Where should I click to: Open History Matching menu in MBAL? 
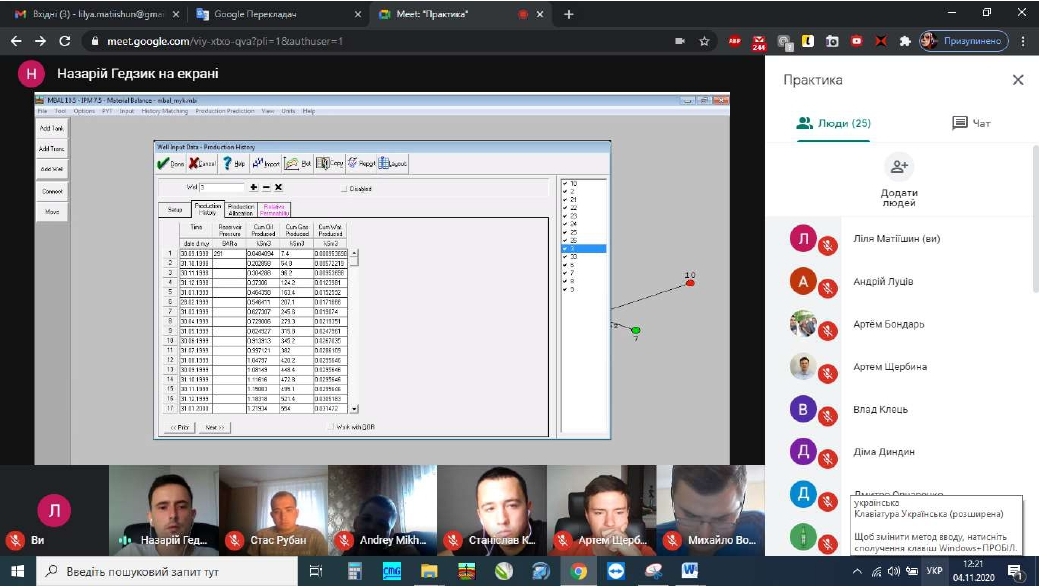(x=164, y=111)
